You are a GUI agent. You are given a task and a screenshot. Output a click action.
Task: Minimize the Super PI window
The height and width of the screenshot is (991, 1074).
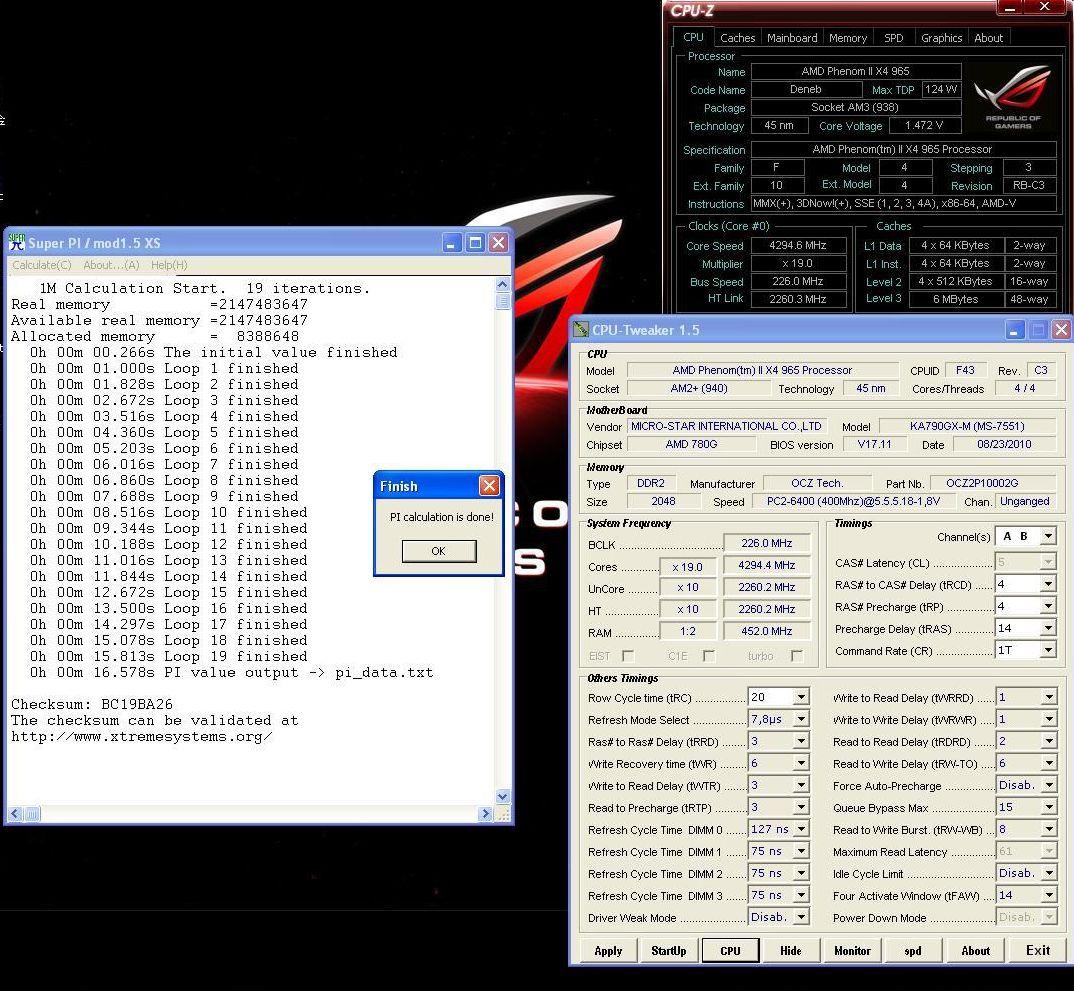coord(451,242)
